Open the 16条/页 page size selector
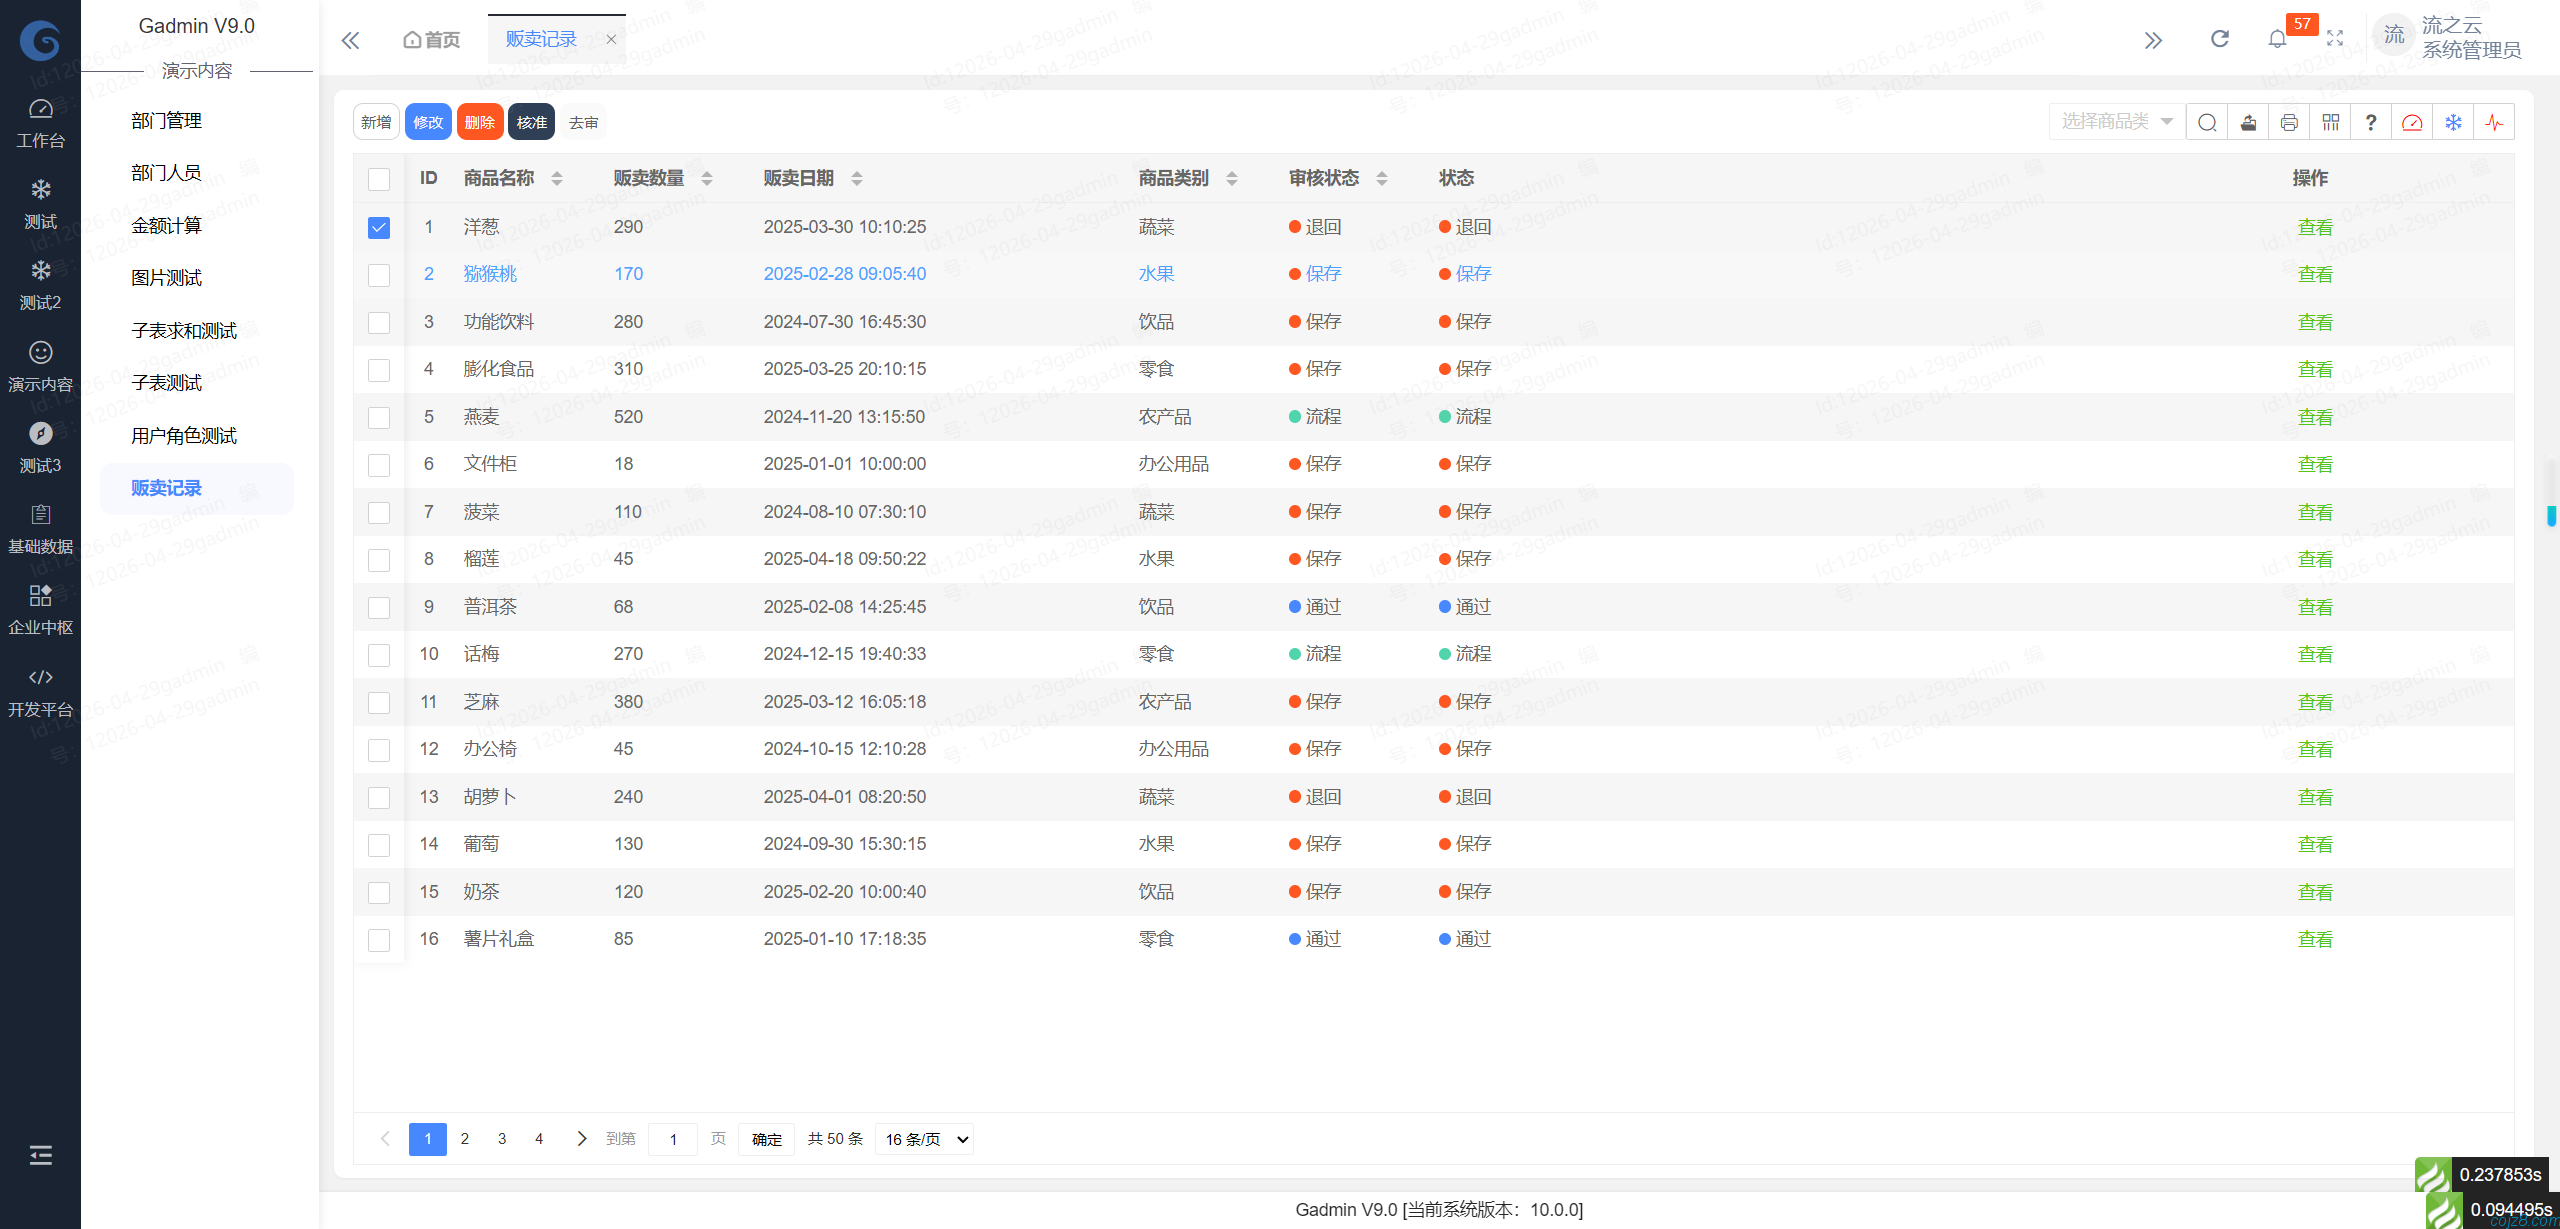Screen dimensions: 2560x1229 (x=922, y=1139)
